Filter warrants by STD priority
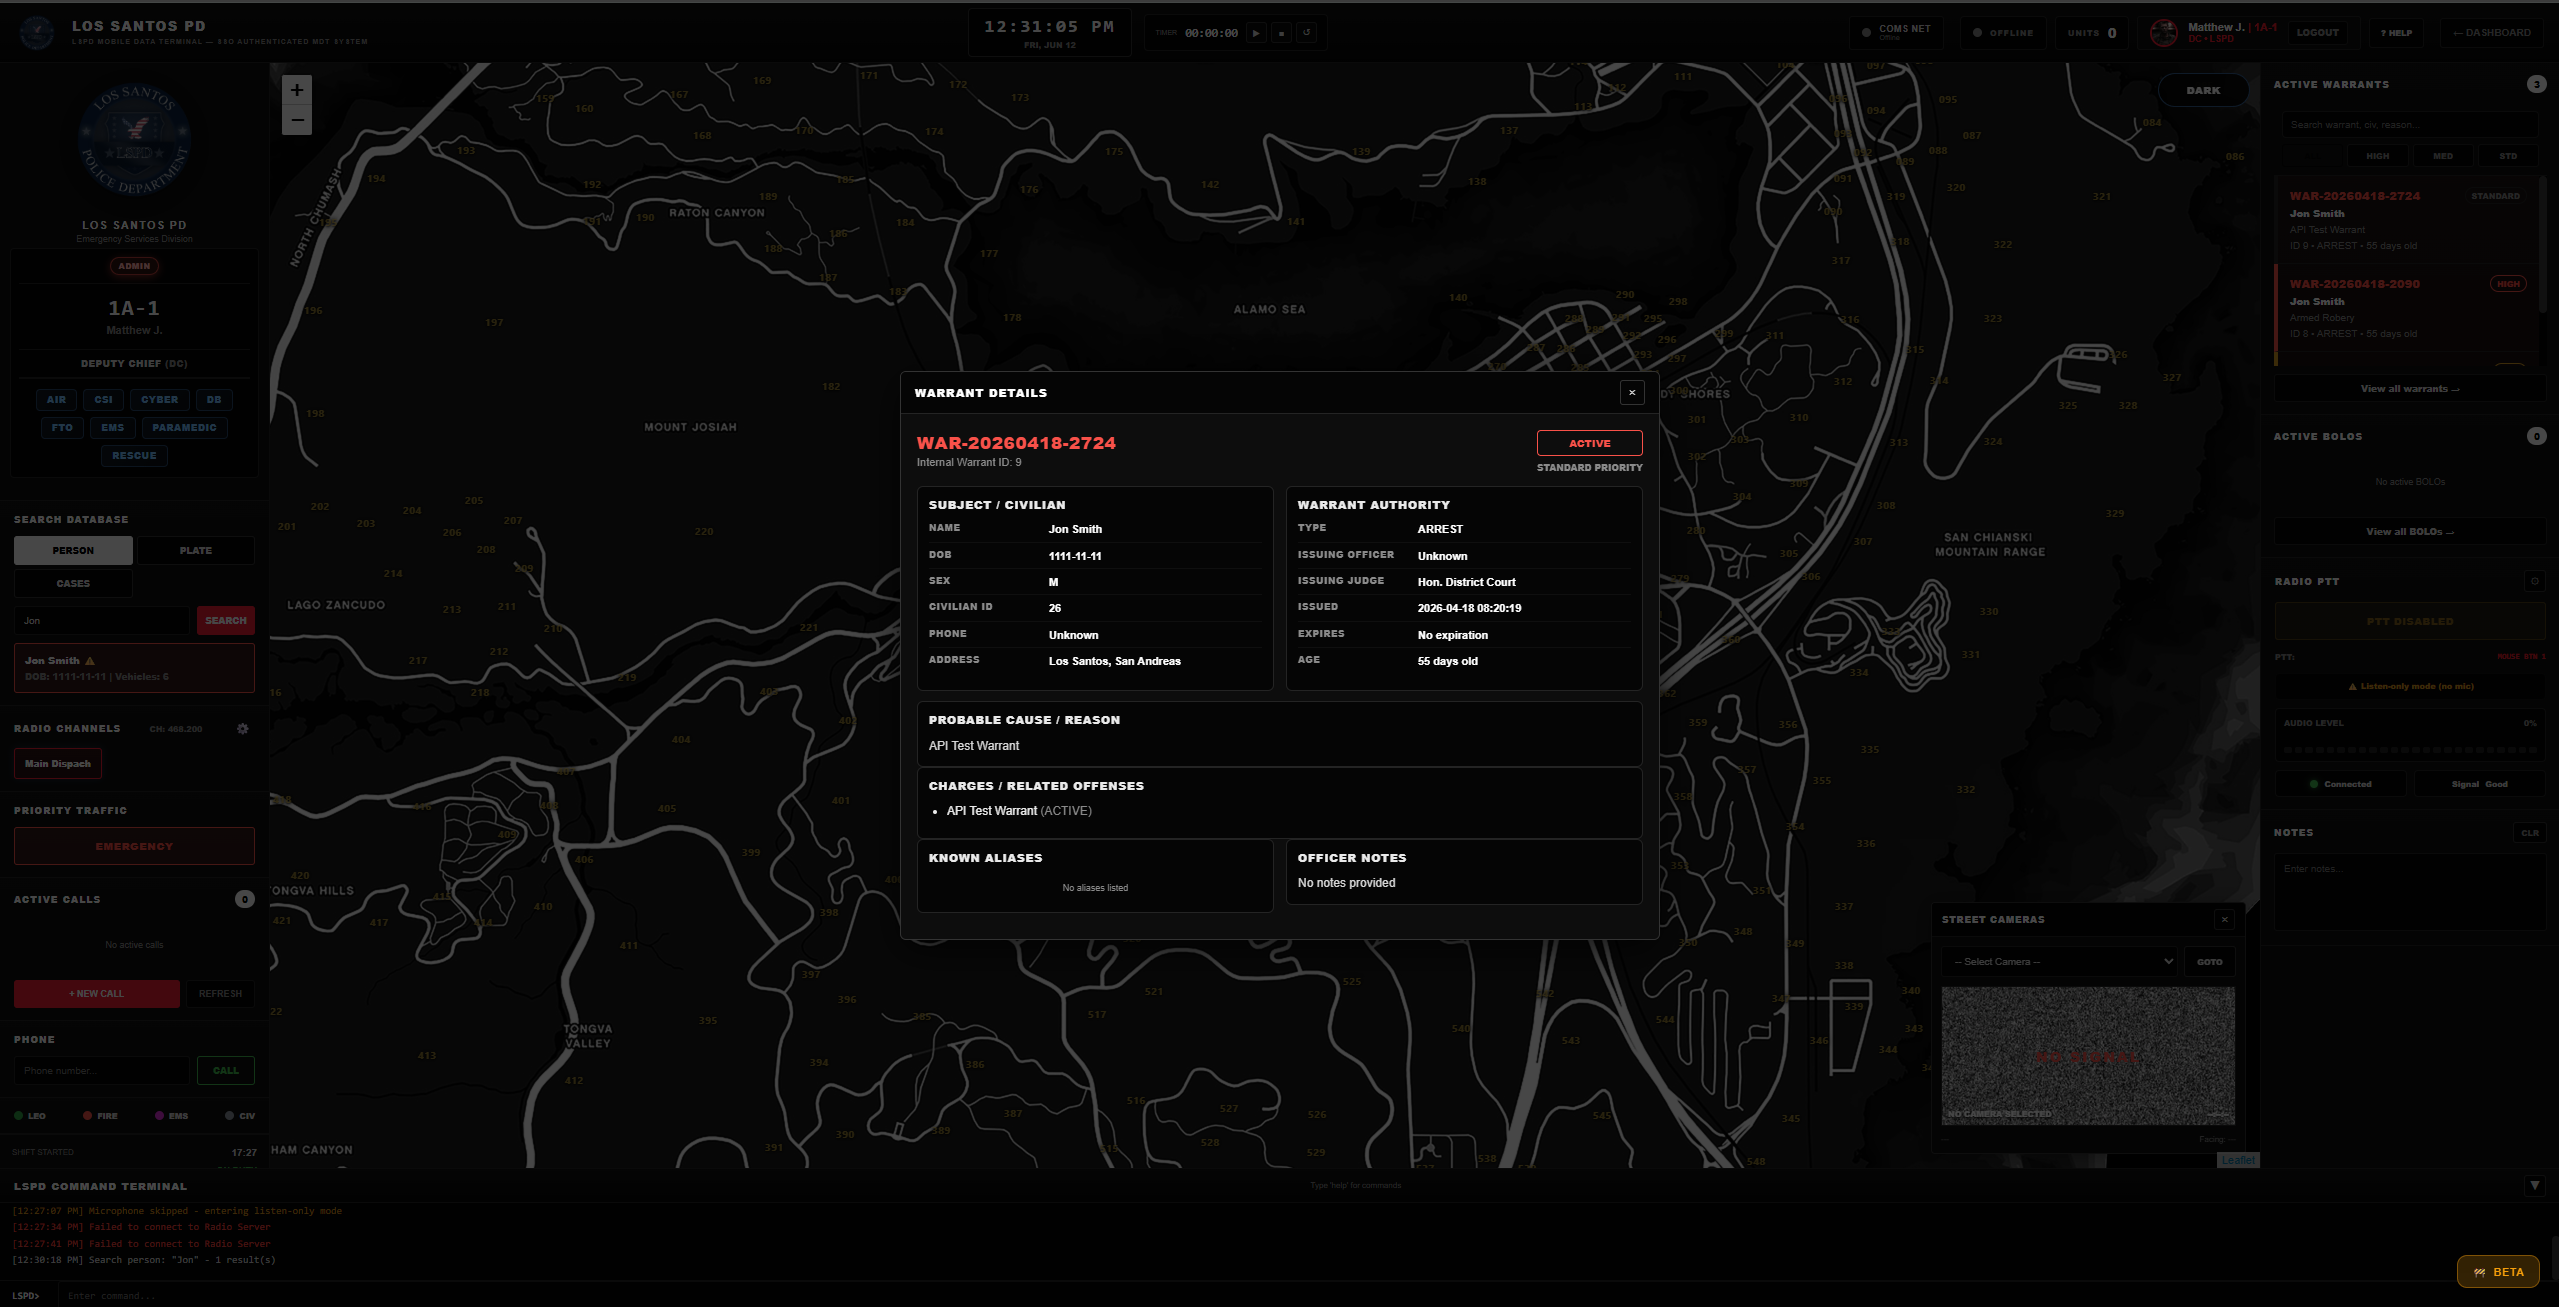The image size is (2559, 1307). pos(2508,156)
